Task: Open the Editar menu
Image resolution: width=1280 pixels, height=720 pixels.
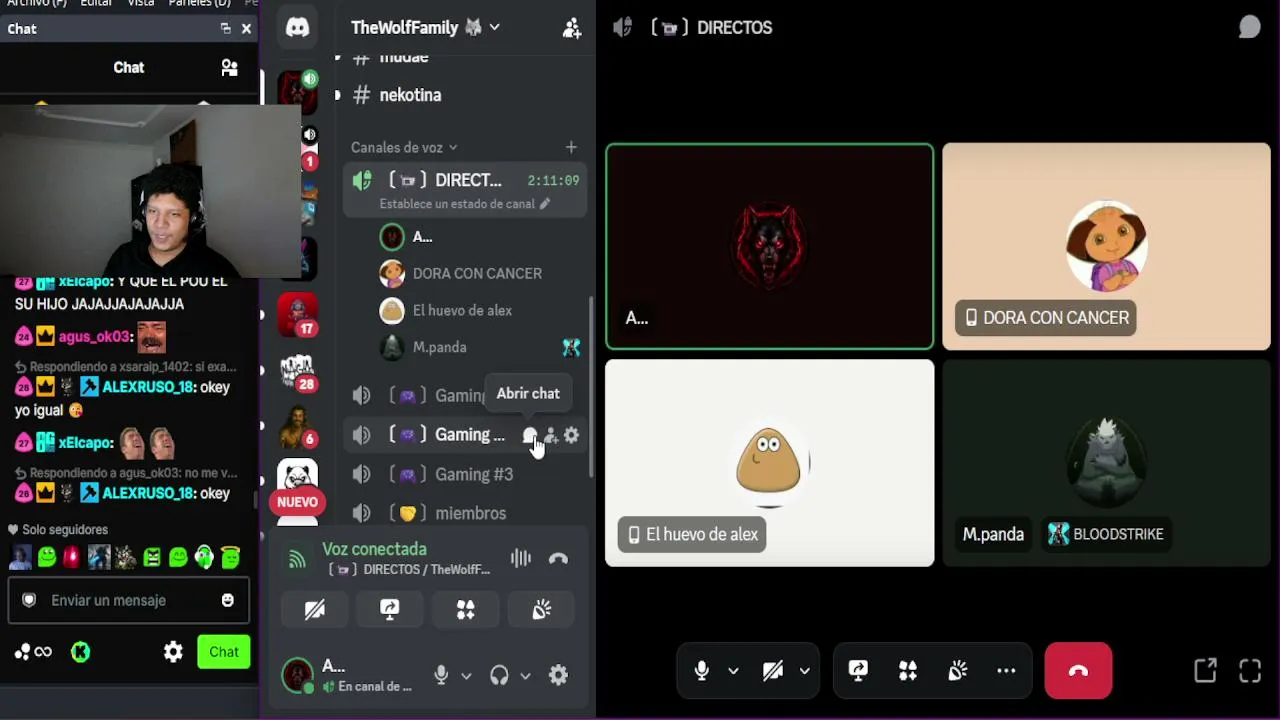Action: click(96, 3)
